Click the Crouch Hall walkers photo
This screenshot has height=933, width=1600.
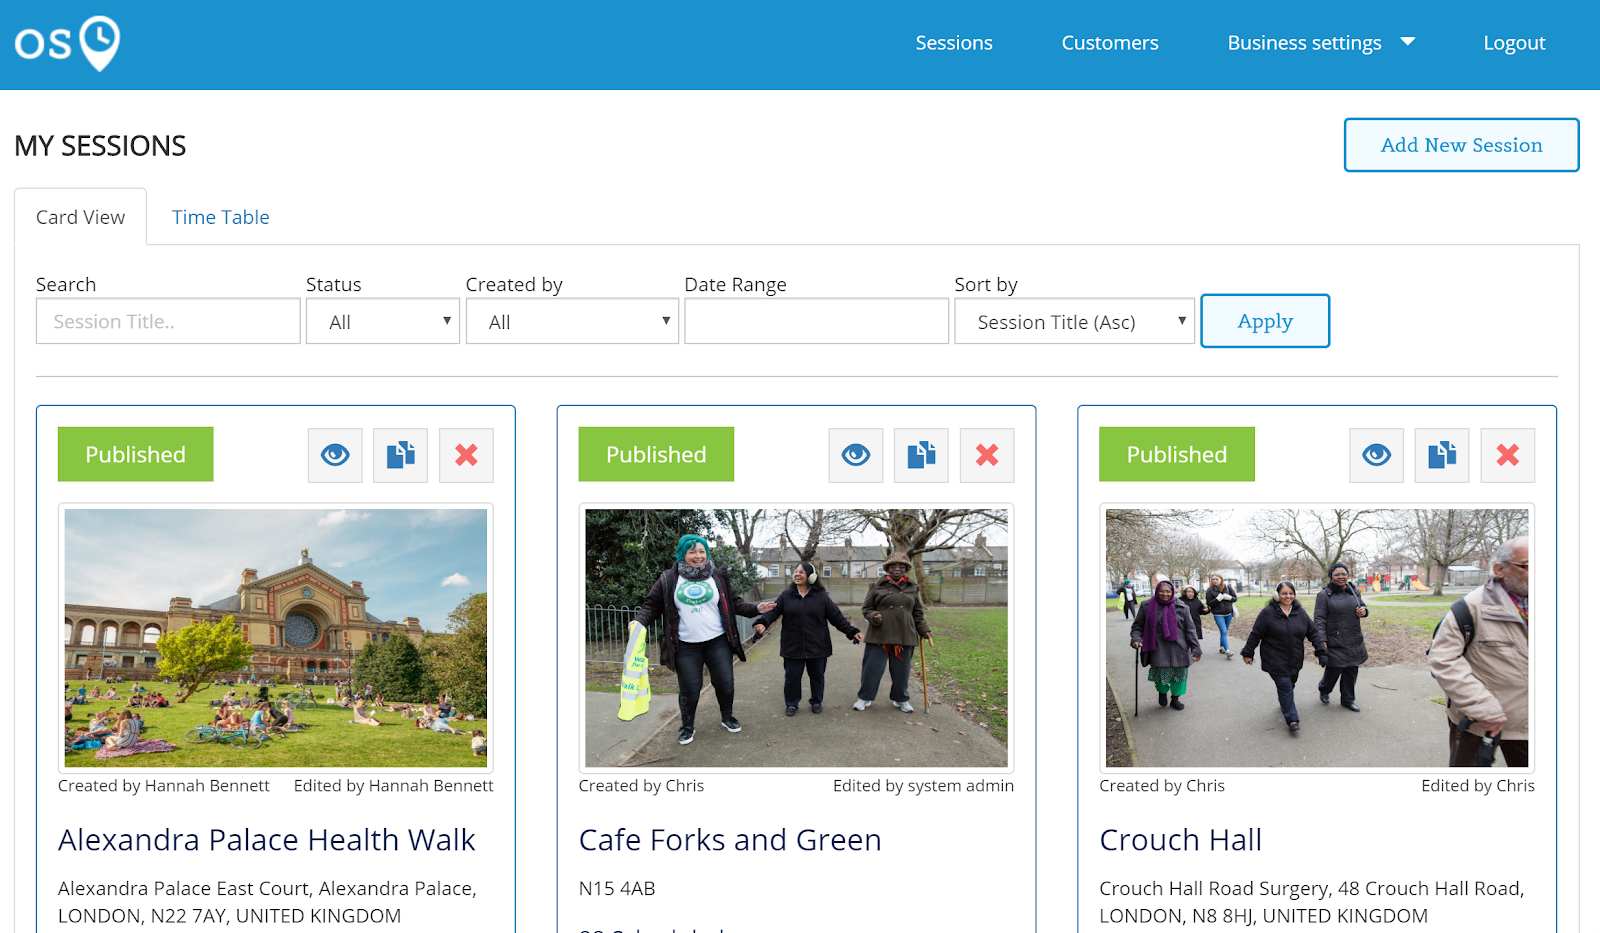point(1317,638)
